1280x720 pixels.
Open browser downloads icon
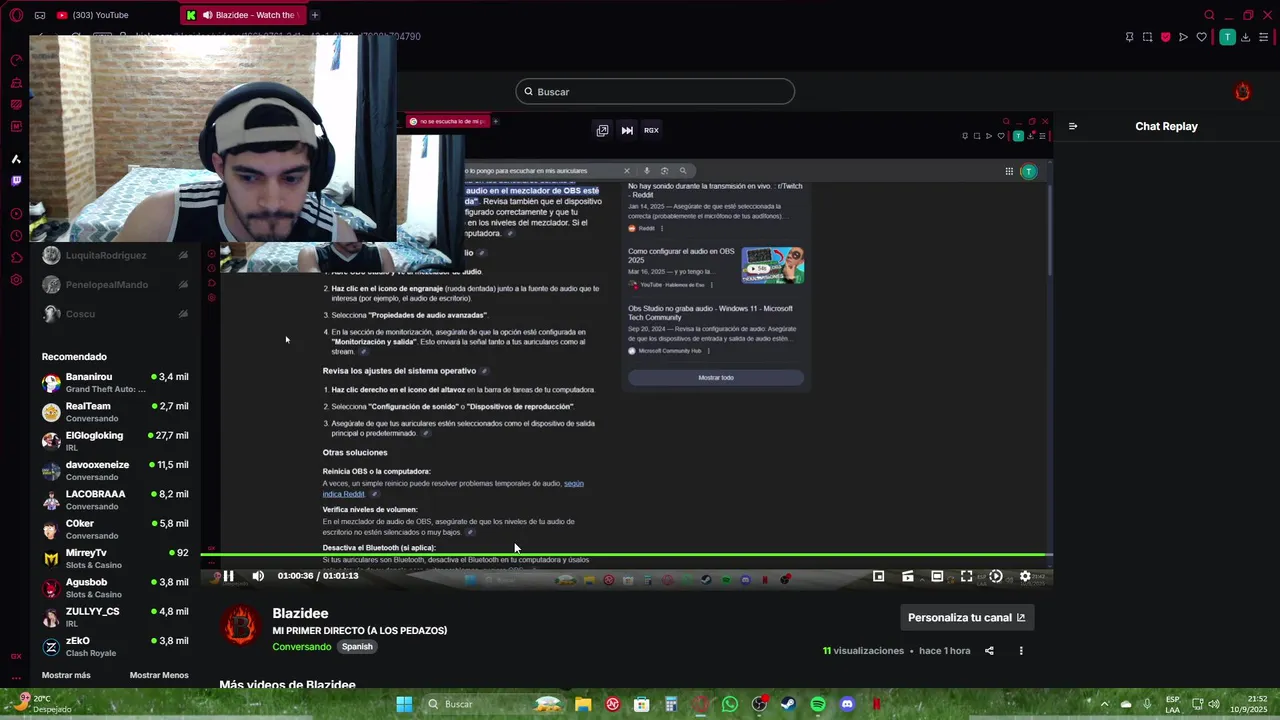pos(1247,37)
